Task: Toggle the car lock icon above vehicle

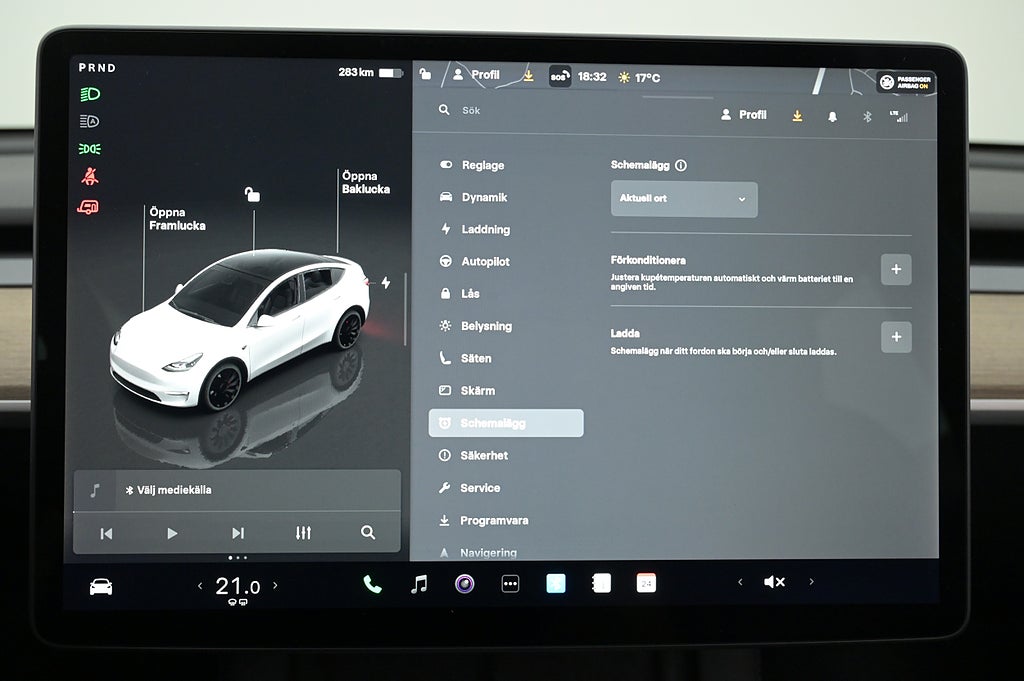Action: click(x=252, y=195)
